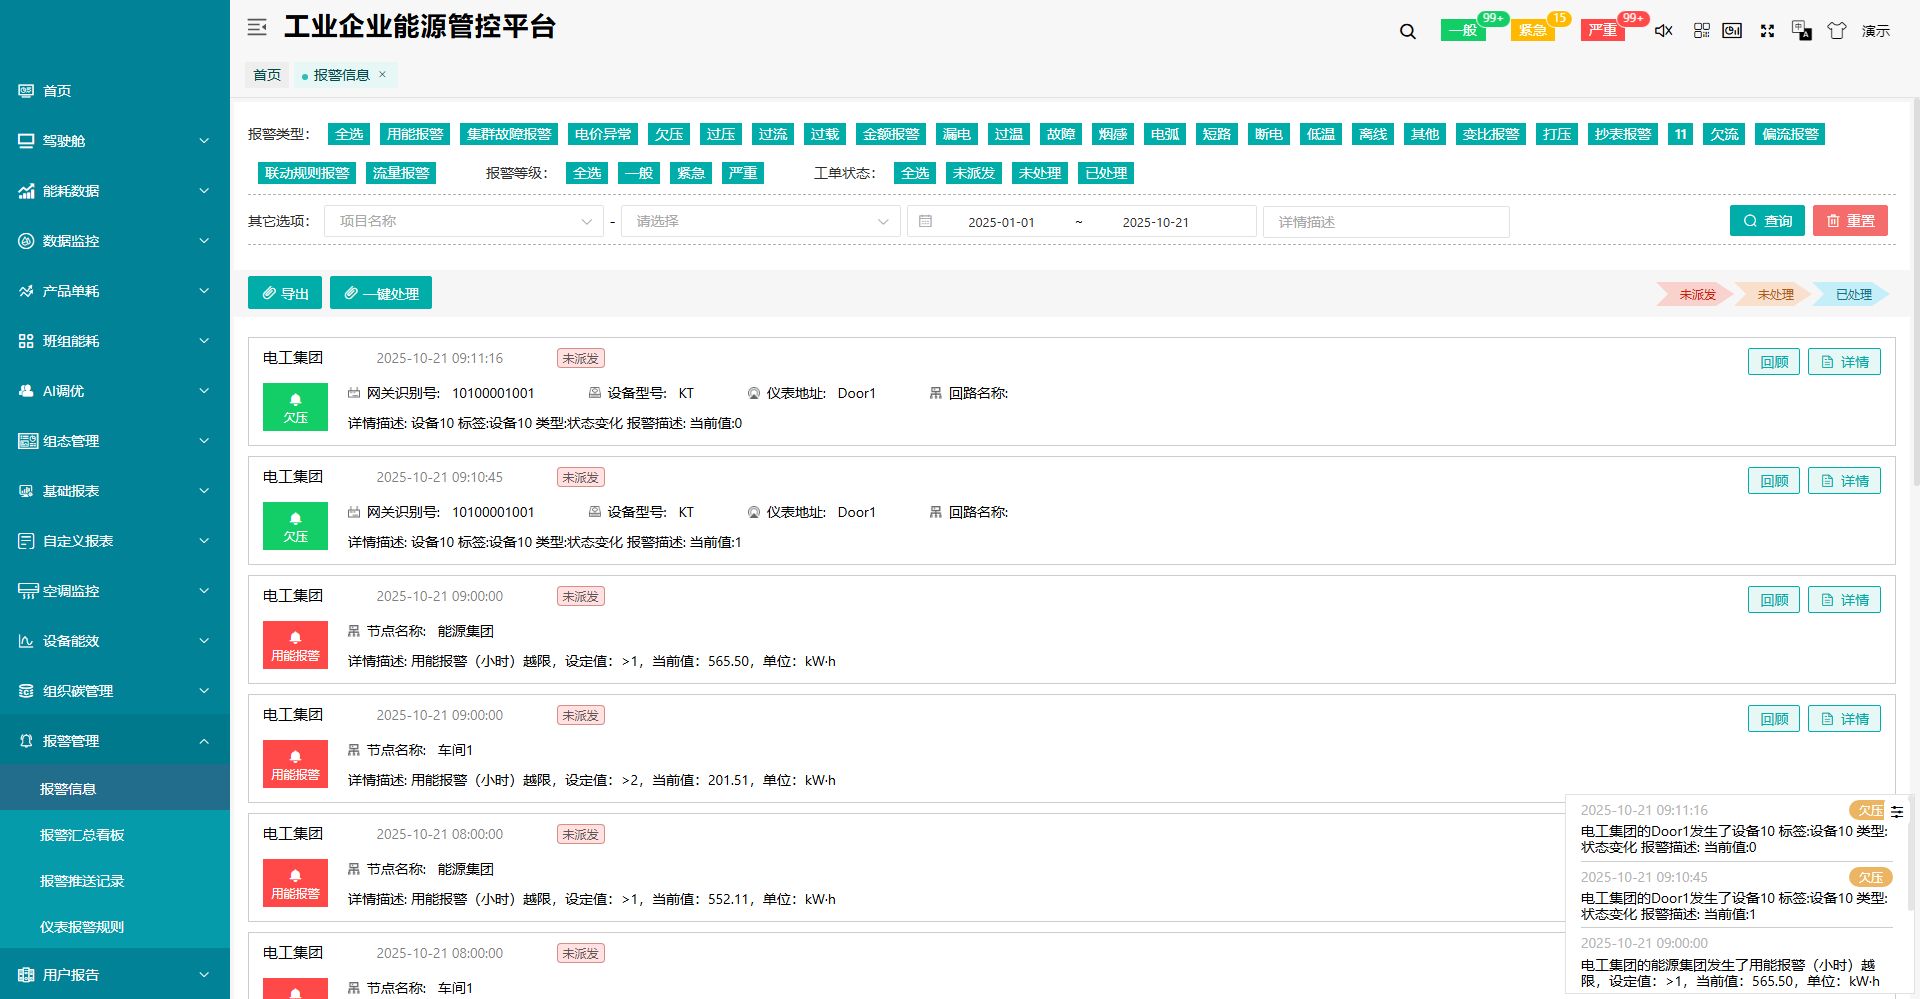Switch to the 首页 tab
Screen dimensions: 1920x999
[x=267, y=75]
